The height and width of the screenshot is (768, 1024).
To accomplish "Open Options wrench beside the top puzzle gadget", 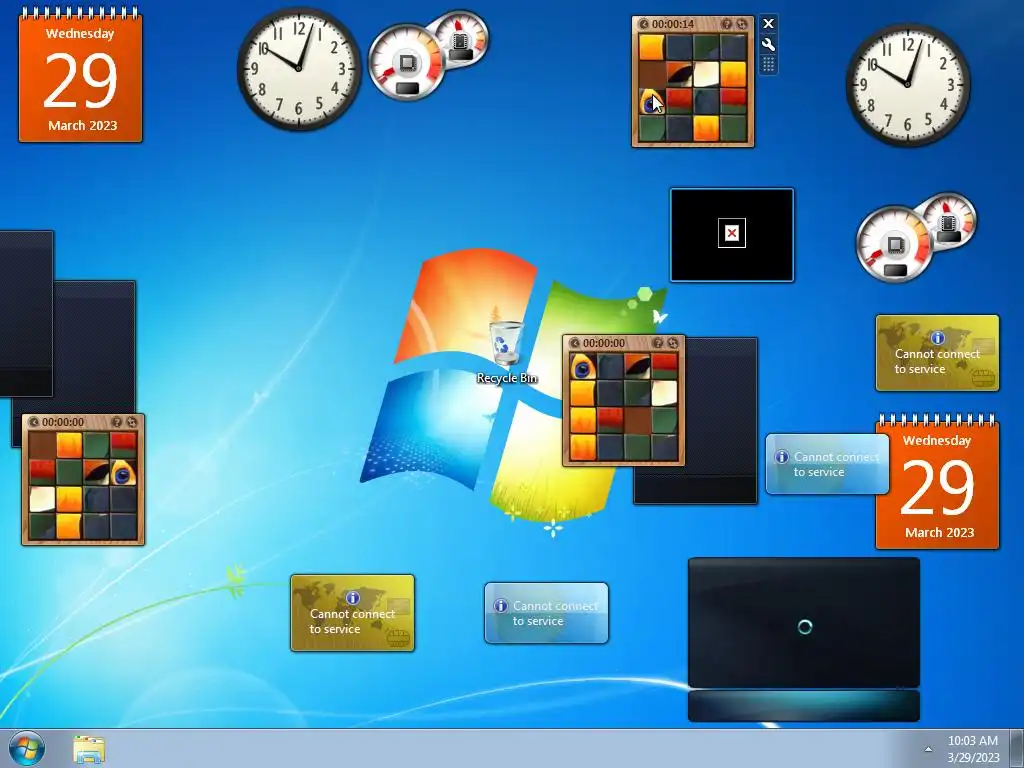I will click(x=769, y=44).
